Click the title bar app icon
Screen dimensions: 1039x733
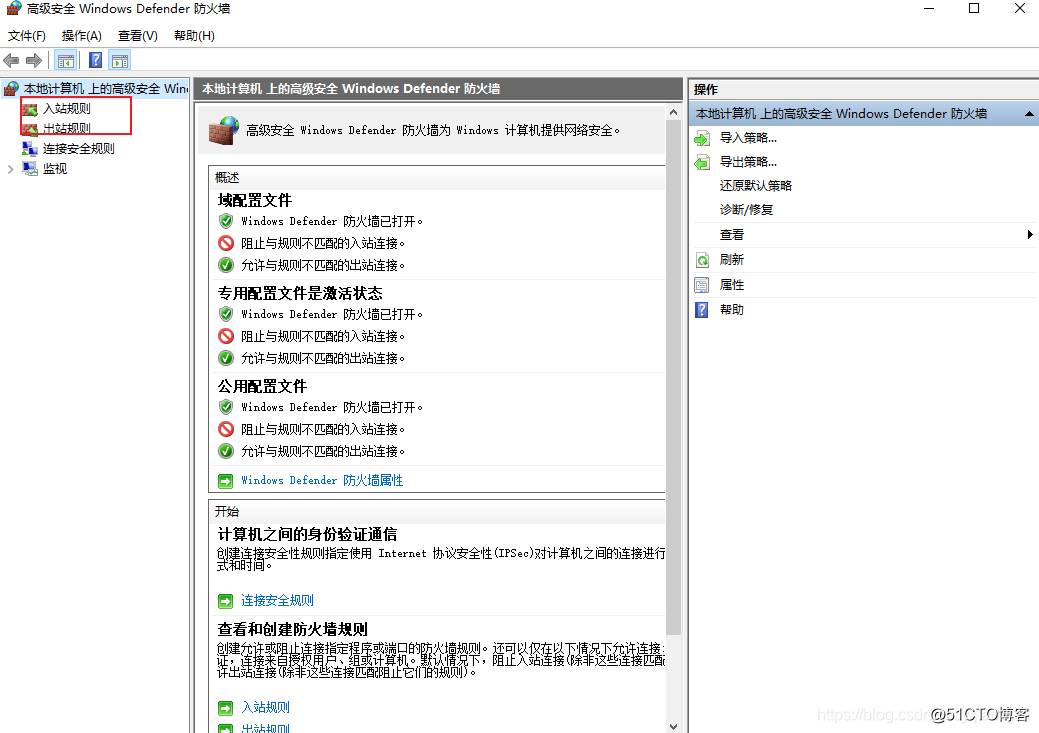tap(13, 9)
